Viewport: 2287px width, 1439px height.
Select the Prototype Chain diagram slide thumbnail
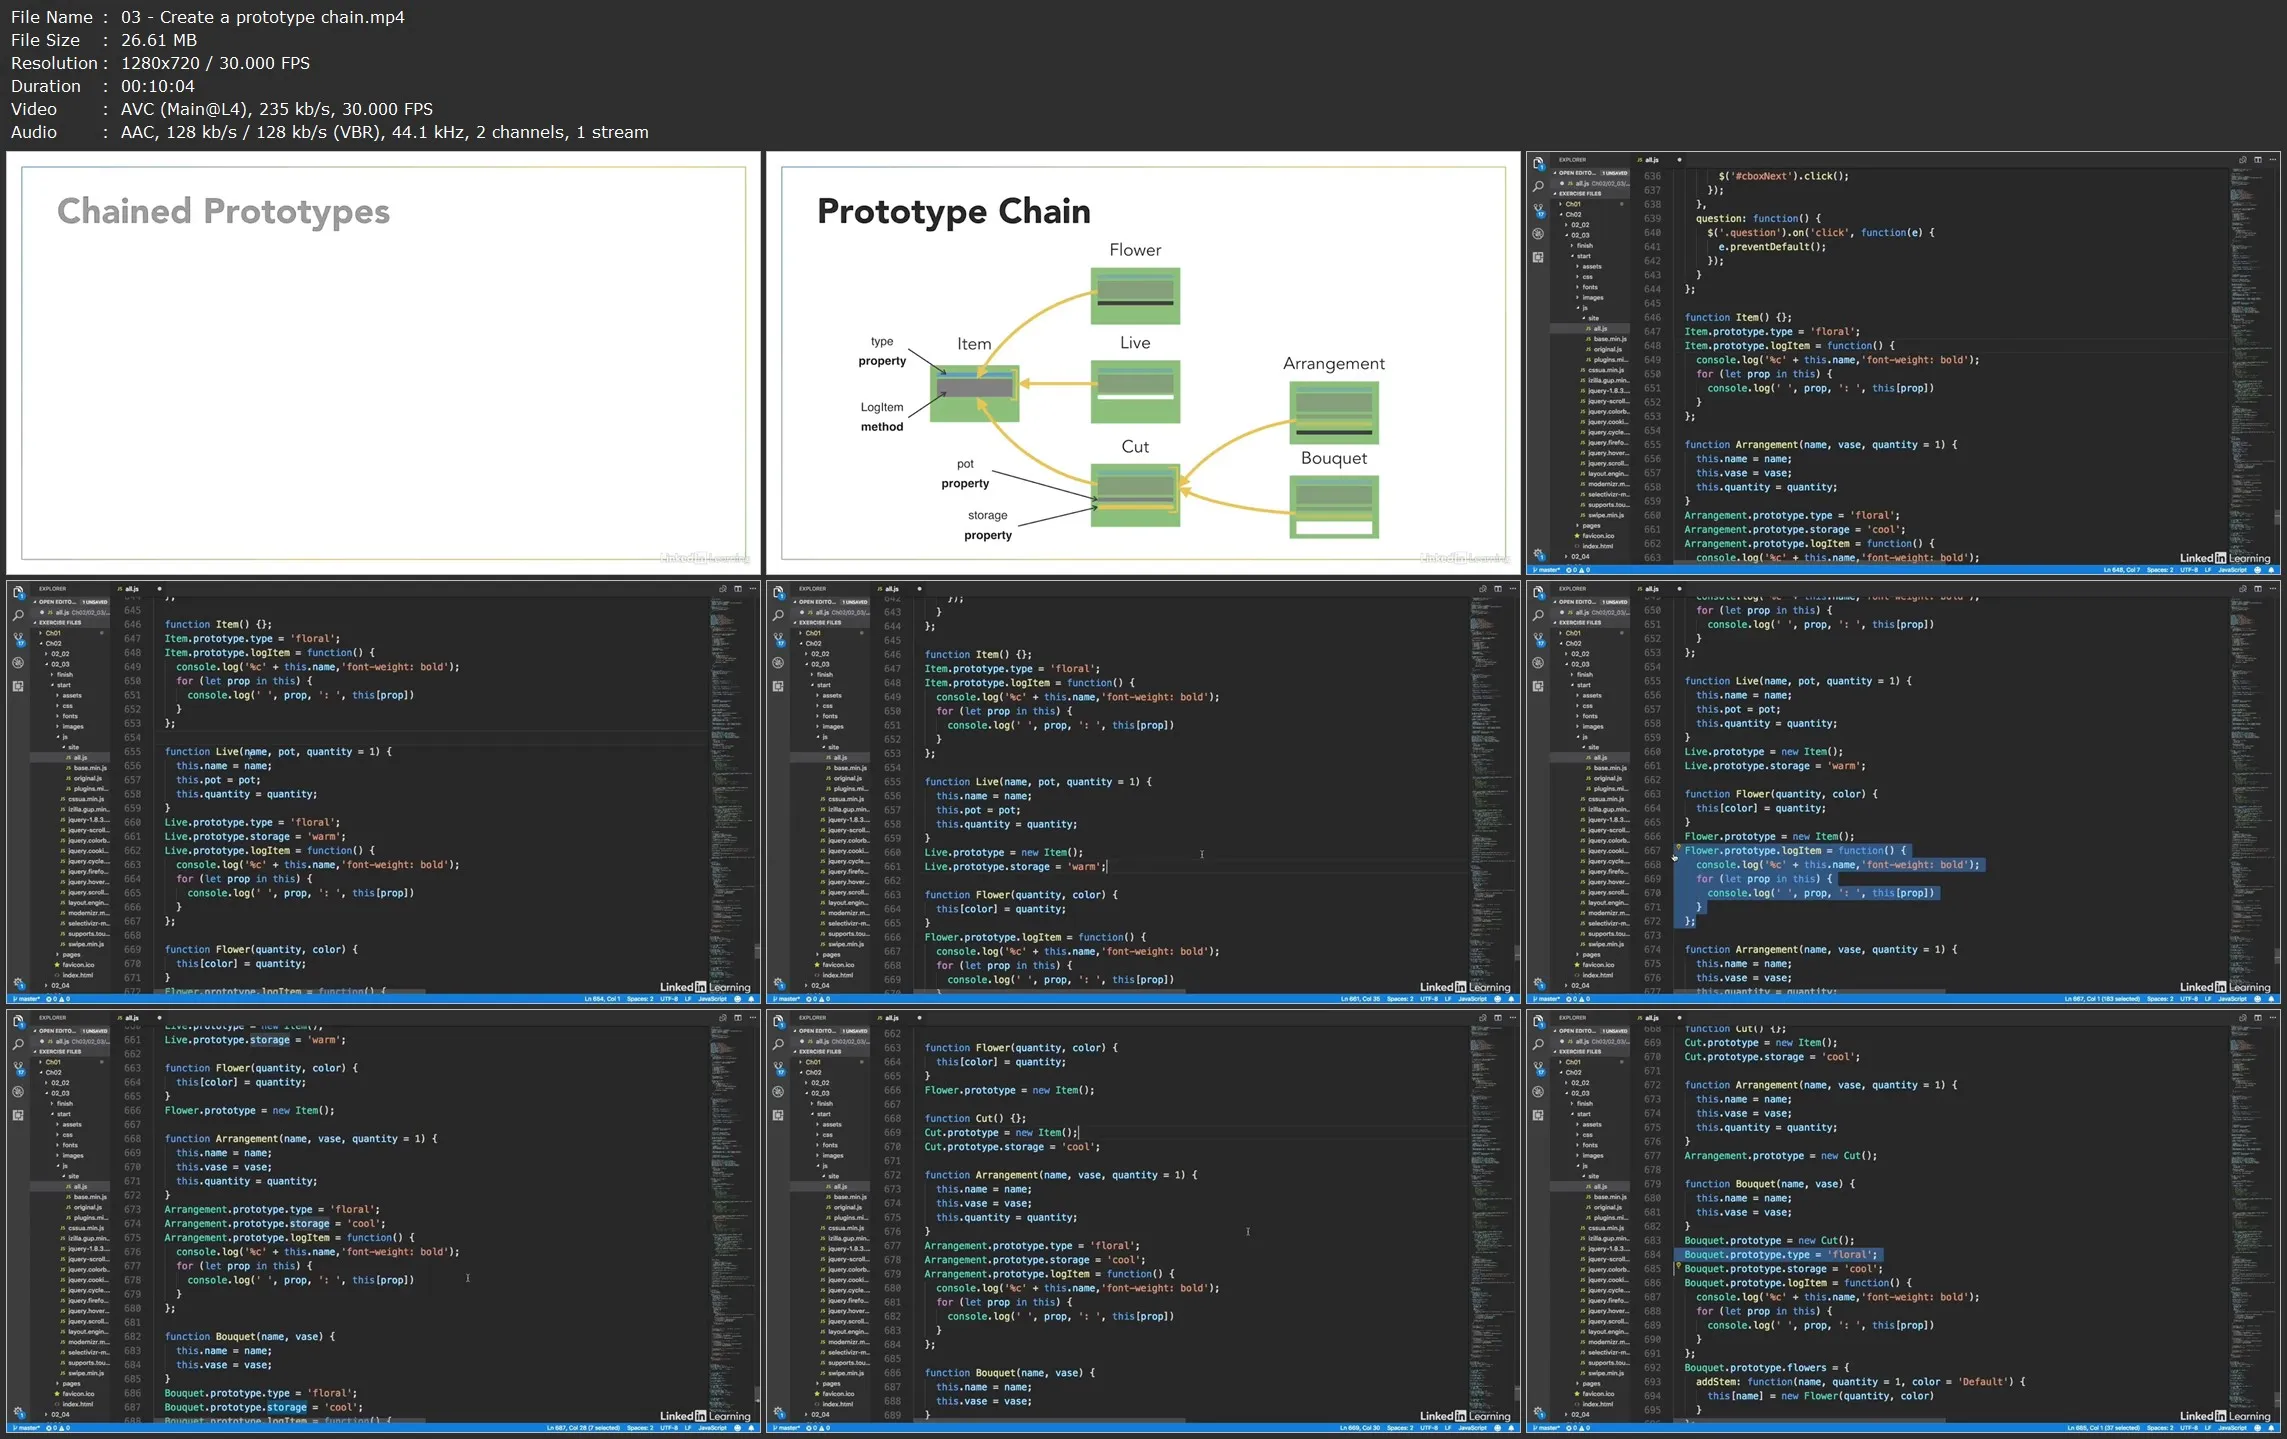1142,363
